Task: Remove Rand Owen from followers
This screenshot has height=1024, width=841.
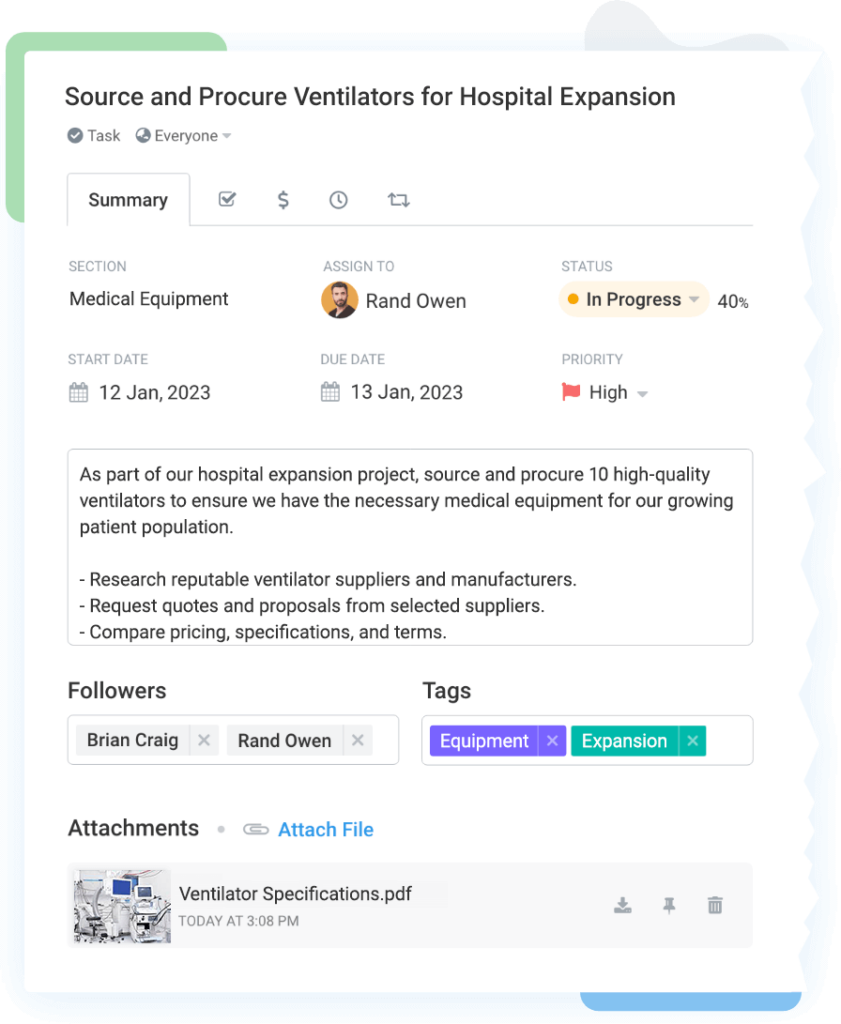Action: click(357, 741)
